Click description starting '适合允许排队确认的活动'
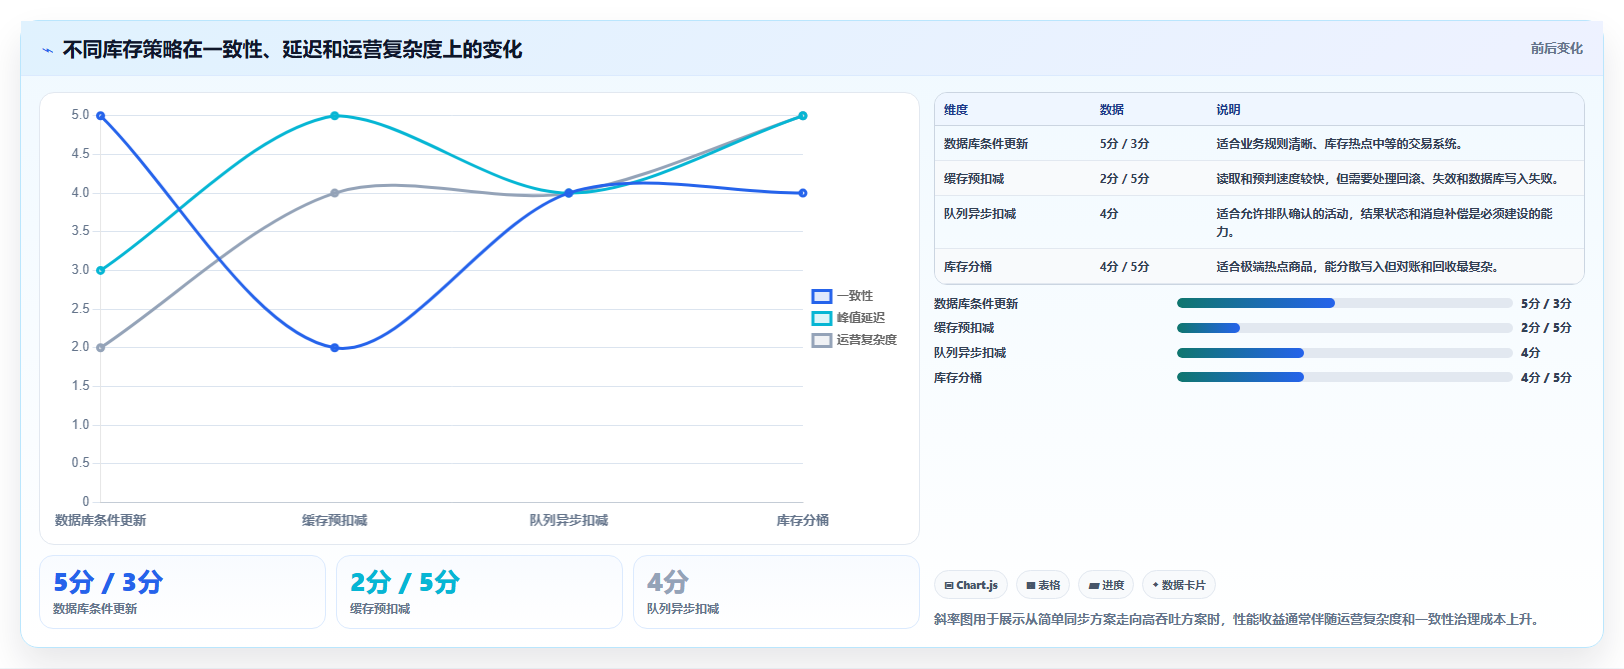This screenshot has width=1624, height=669. [x=1385, y=223]
